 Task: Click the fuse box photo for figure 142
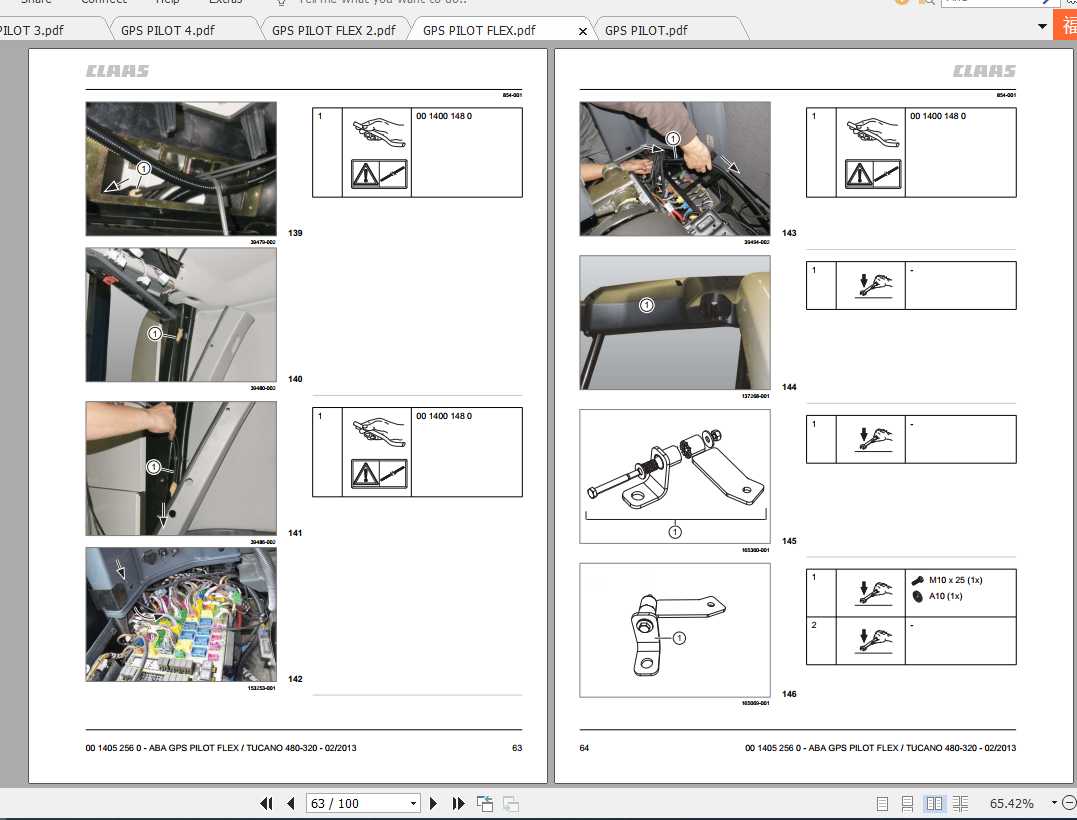(181, 614)
